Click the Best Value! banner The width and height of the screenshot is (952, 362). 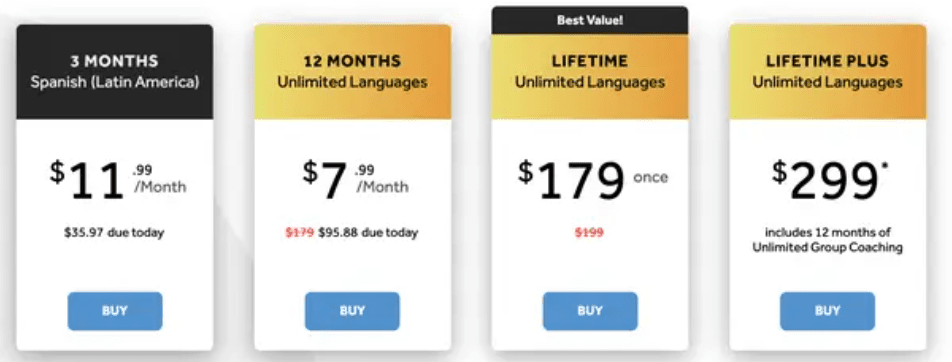pos(590,20)
